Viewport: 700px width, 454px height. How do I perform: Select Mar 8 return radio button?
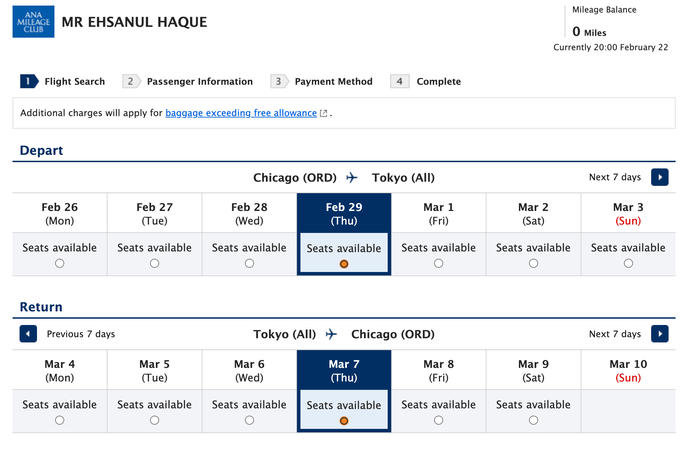[438, 420]
